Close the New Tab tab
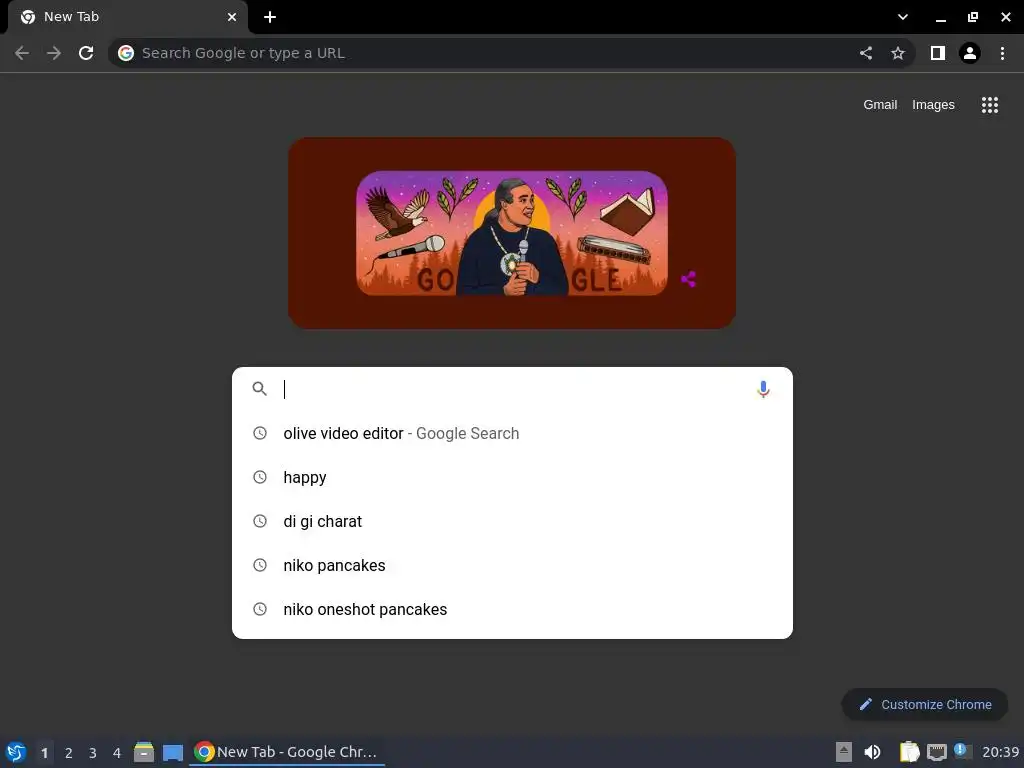 coord(232,17)
